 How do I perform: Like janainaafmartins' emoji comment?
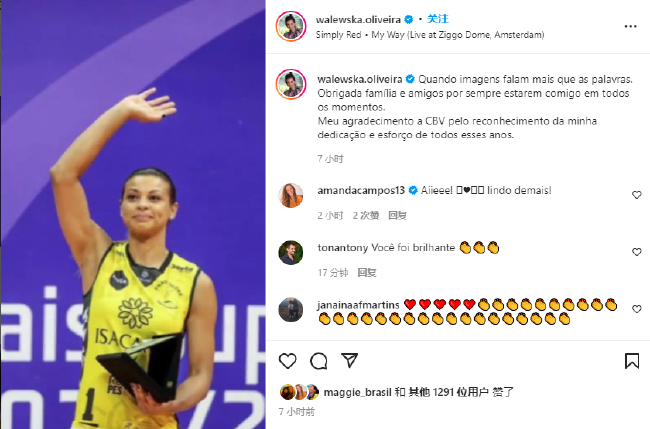636,309
